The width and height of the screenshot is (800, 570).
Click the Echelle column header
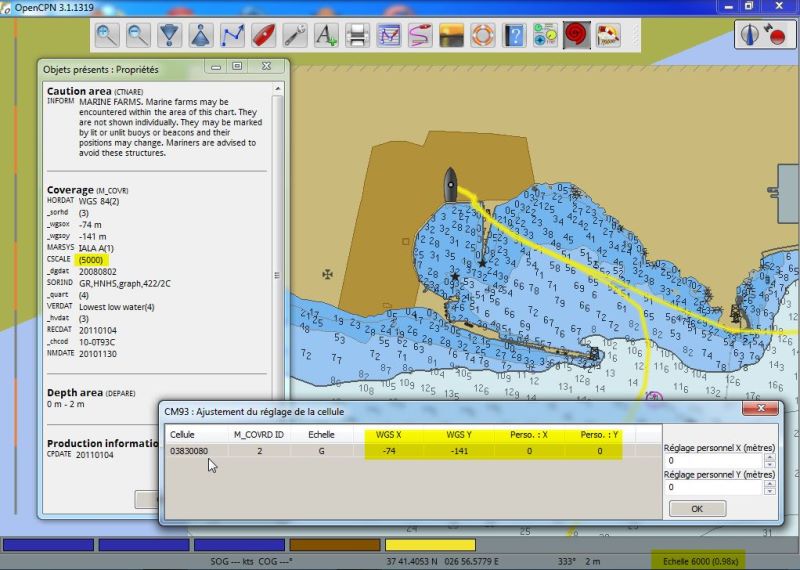321,435
